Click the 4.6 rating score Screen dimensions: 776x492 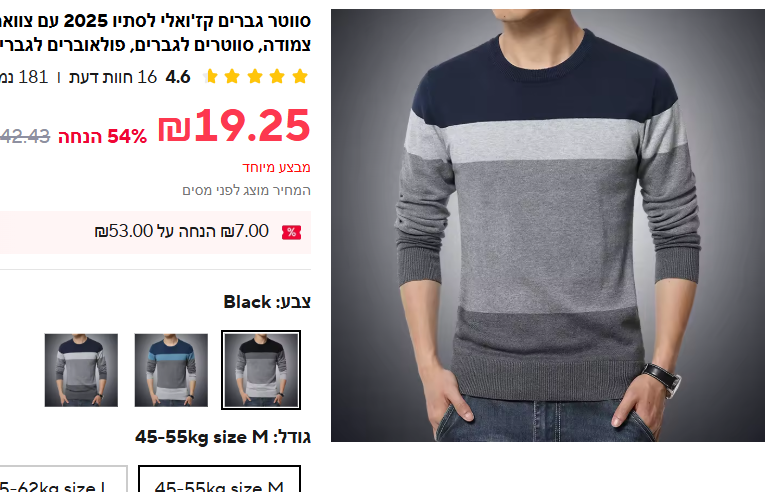[x=178, y=77]
